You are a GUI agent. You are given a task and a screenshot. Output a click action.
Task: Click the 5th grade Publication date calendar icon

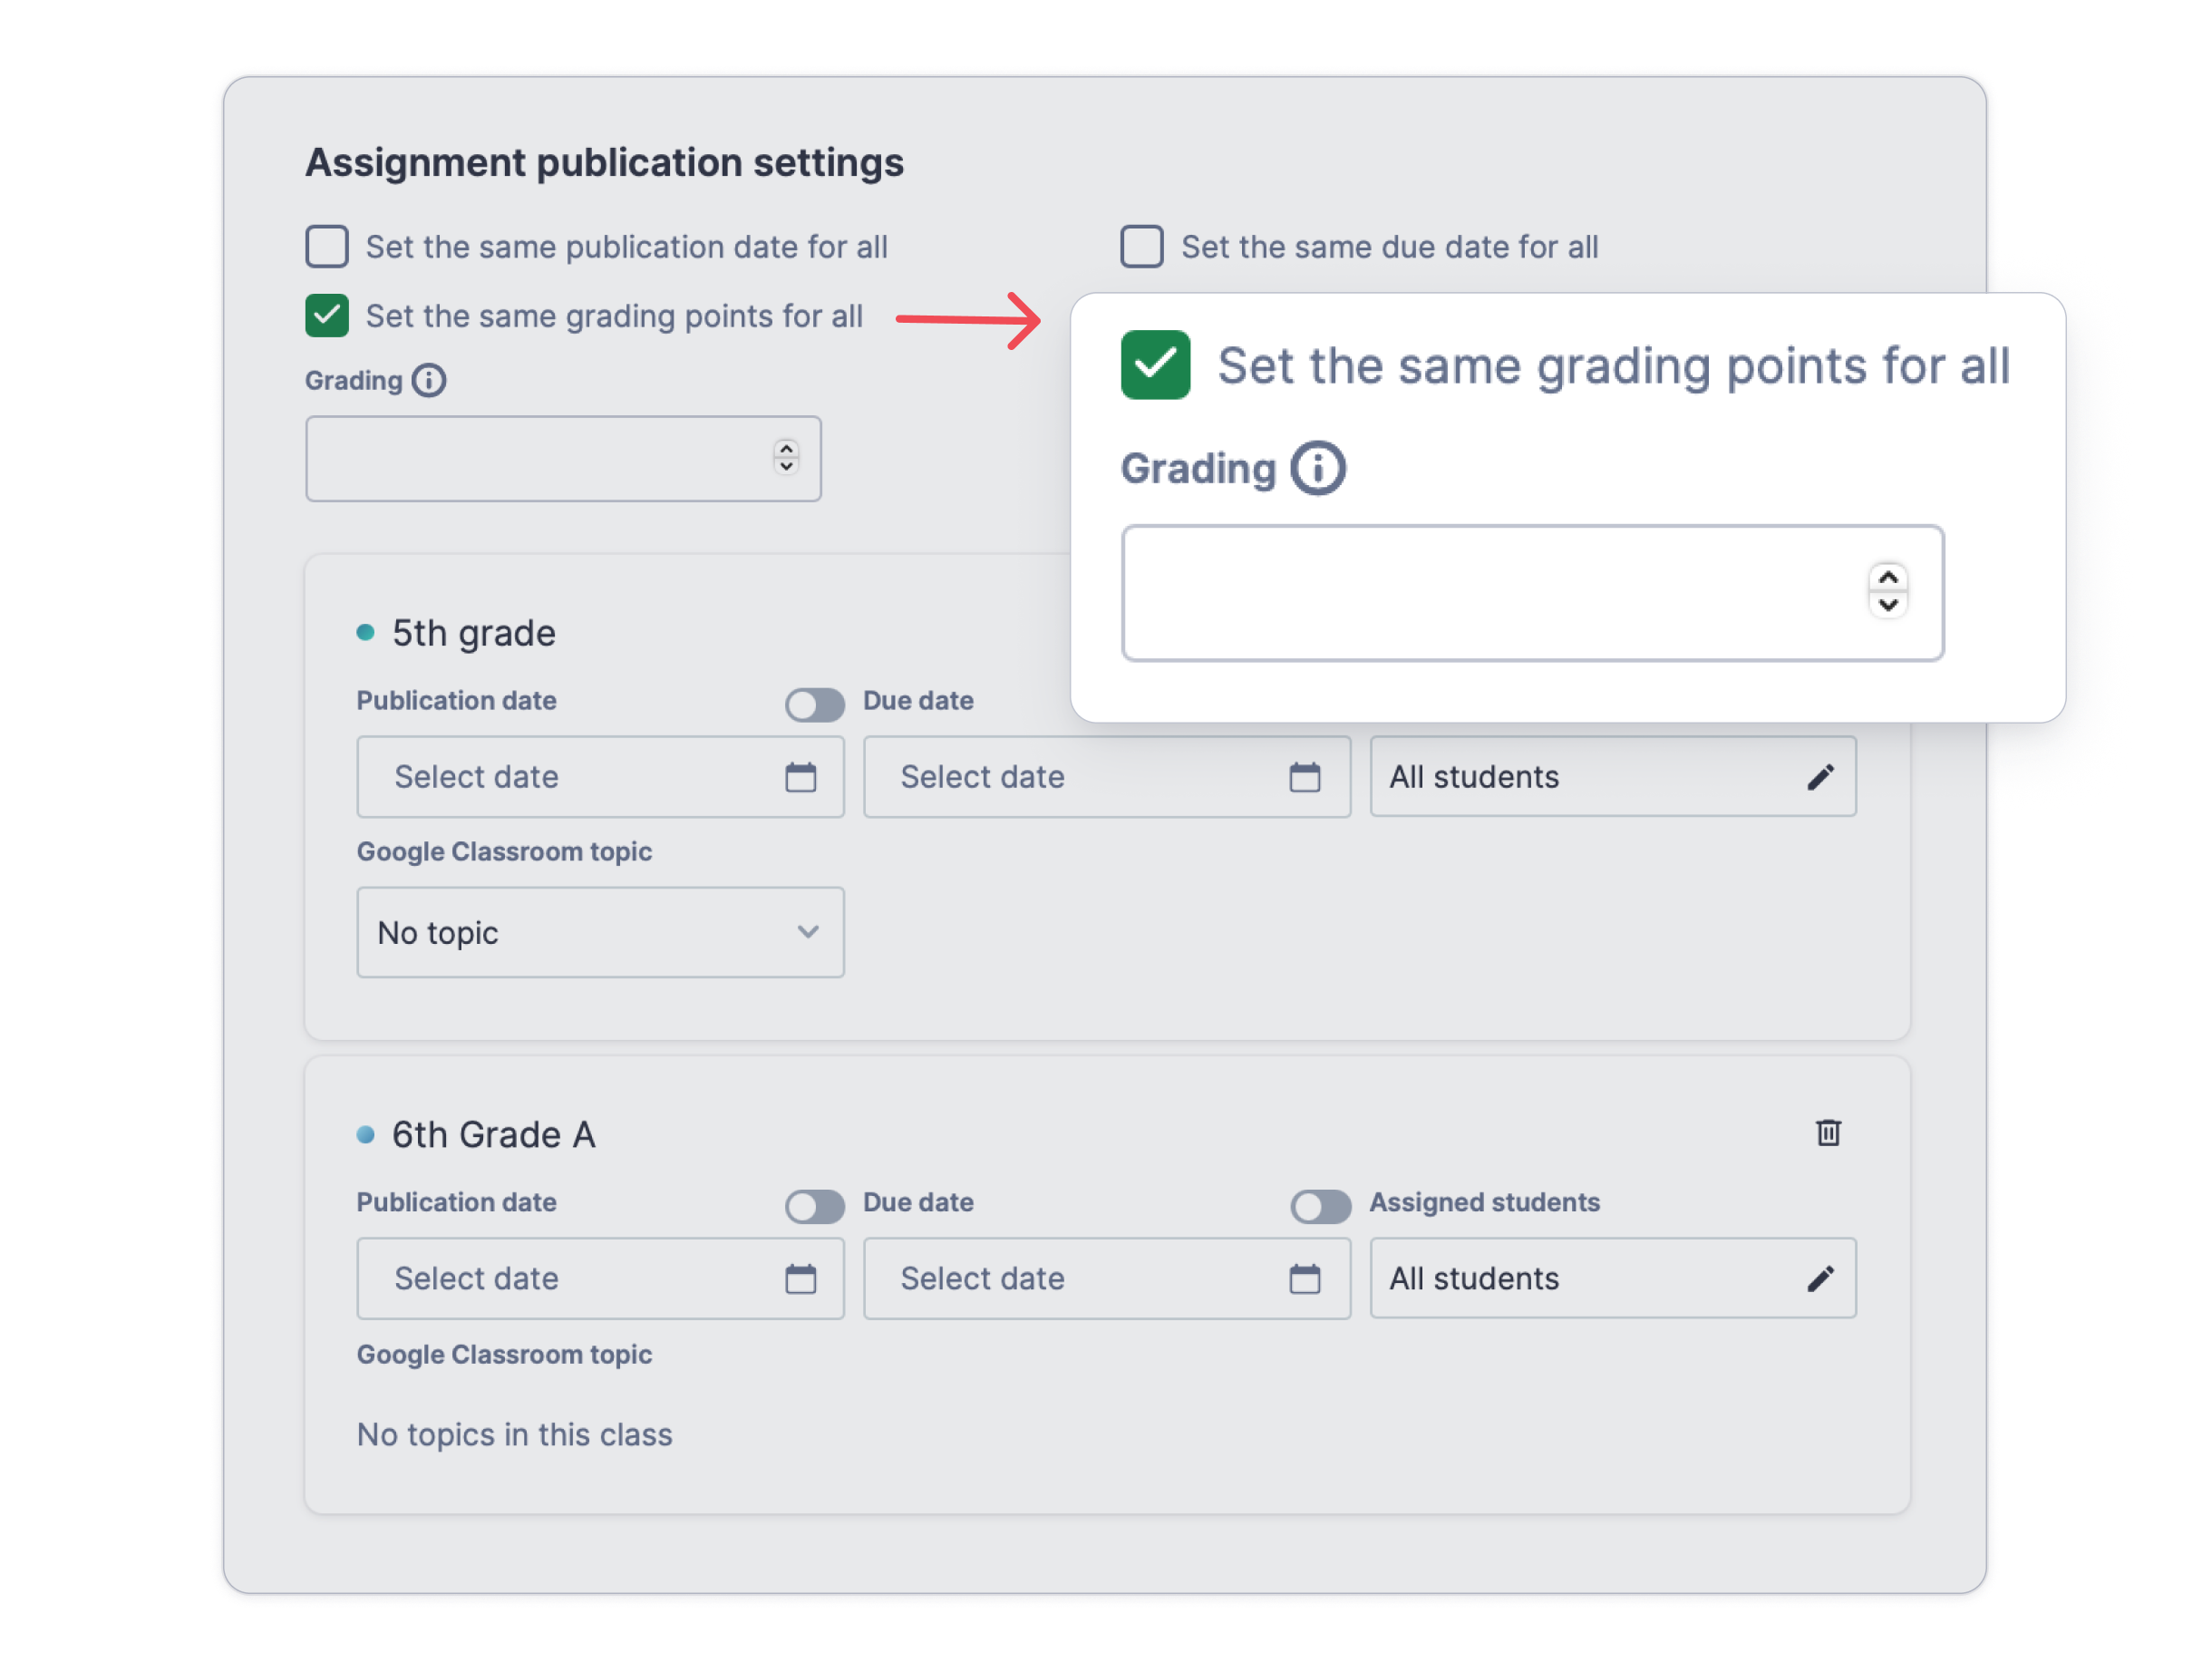coord(801,777)
